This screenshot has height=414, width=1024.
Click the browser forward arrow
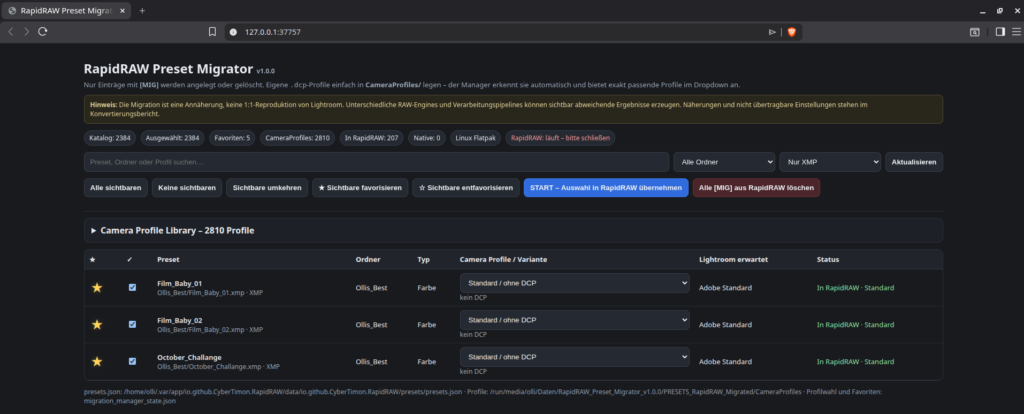tap(26, 31)
